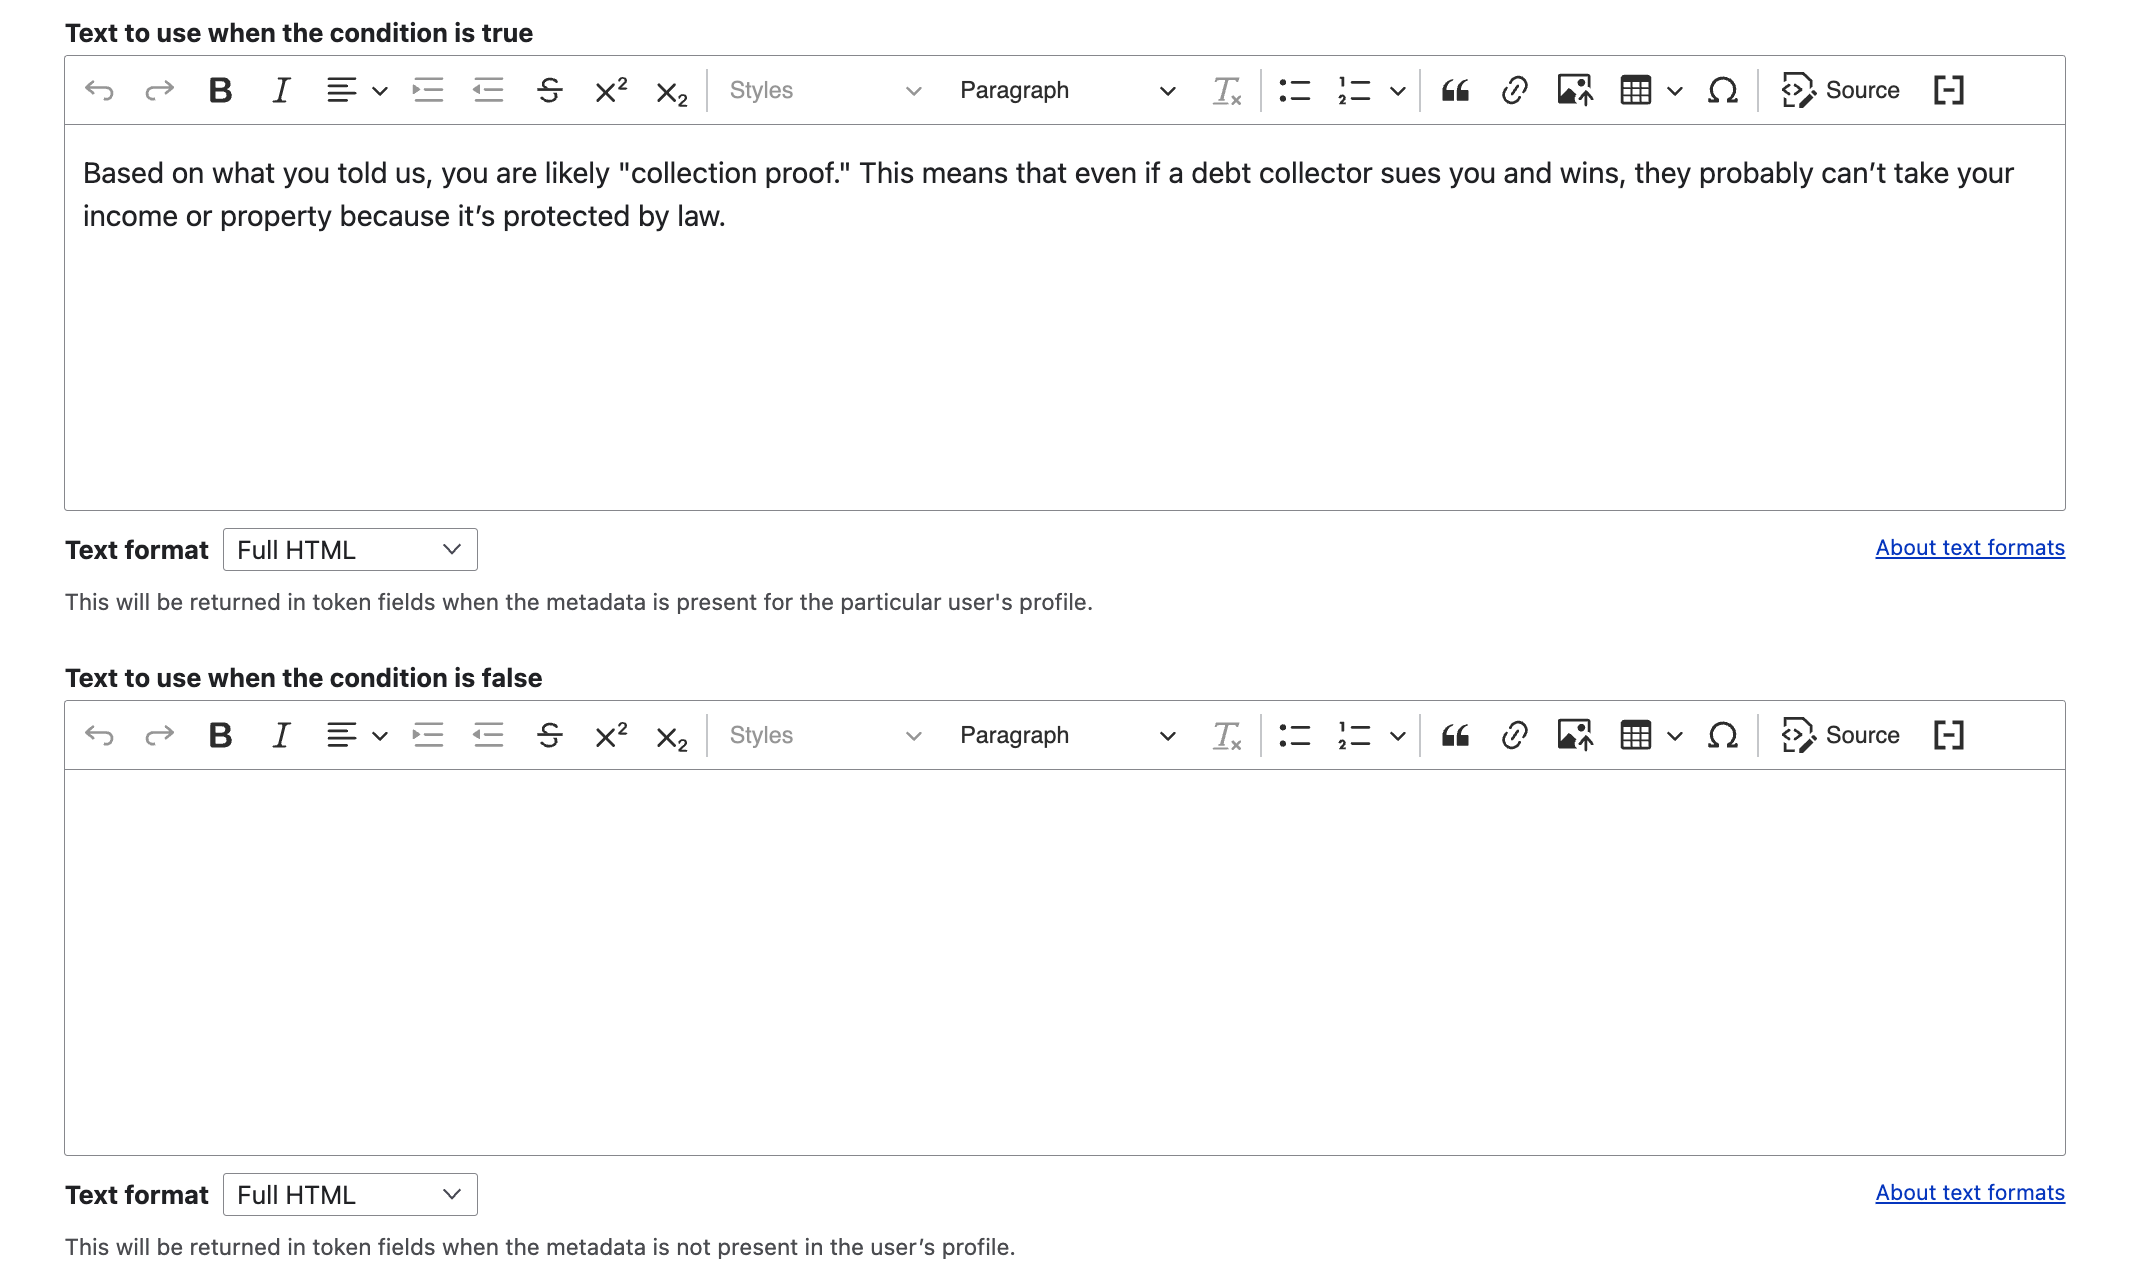
Task: Insert bulleted list in condition-false editor
Action: click(x=1294, y=736)
